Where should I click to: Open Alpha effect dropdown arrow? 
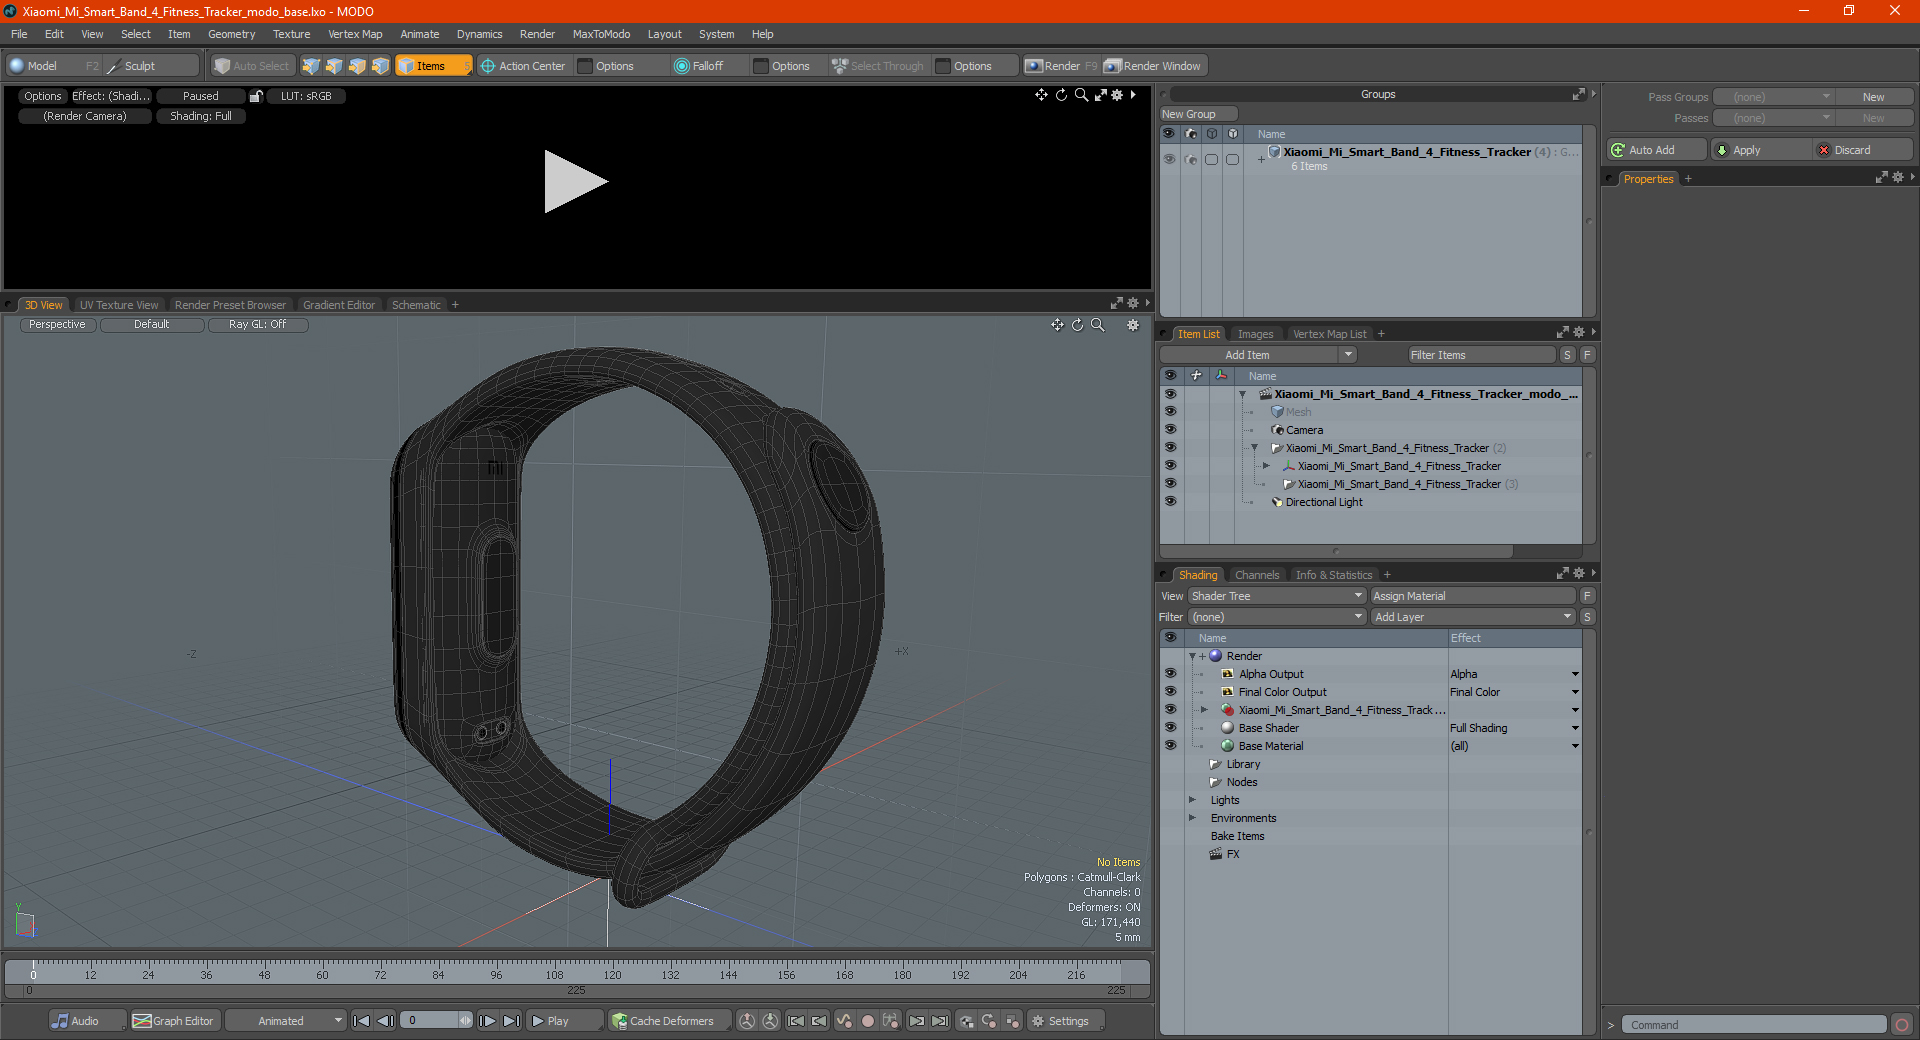1575,674
